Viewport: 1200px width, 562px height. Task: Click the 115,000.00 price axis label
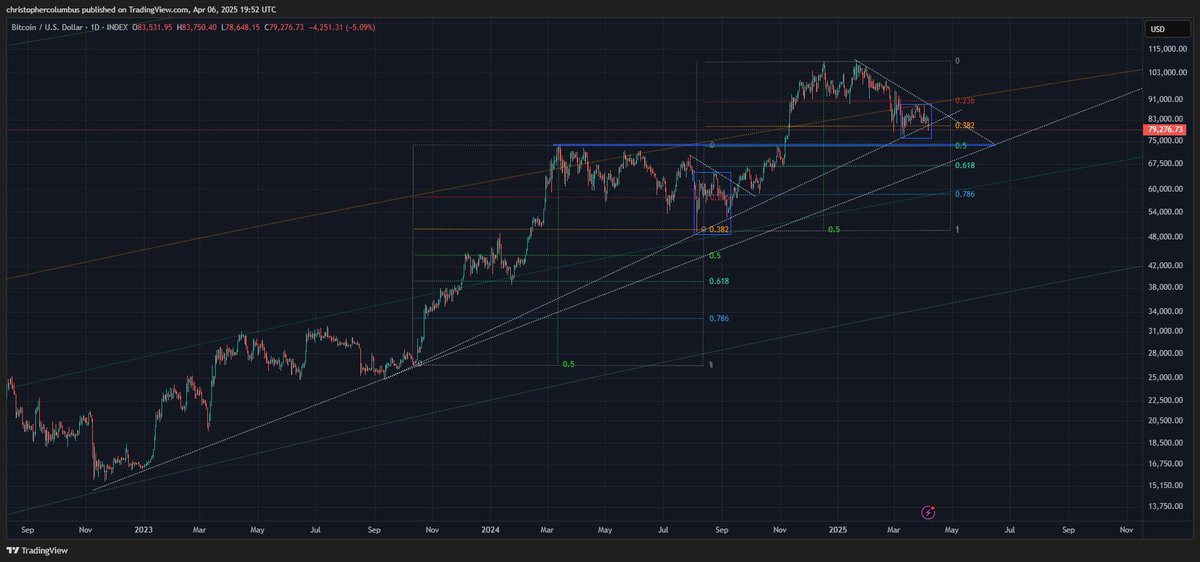1169,48
